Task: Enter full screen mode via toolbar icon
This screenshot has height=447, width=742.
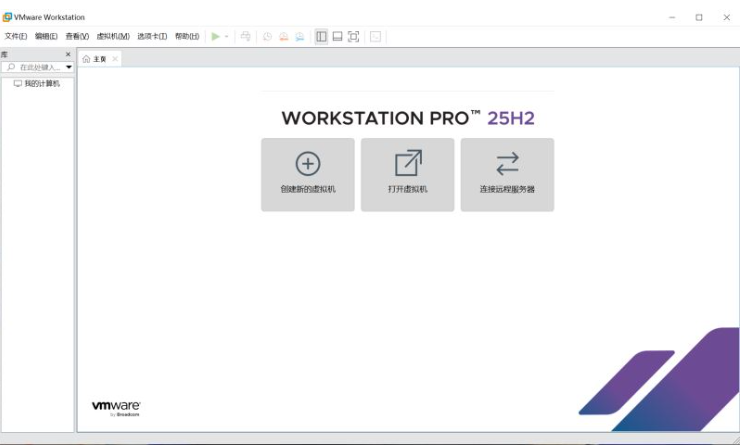Action: [x=353, y=36]
